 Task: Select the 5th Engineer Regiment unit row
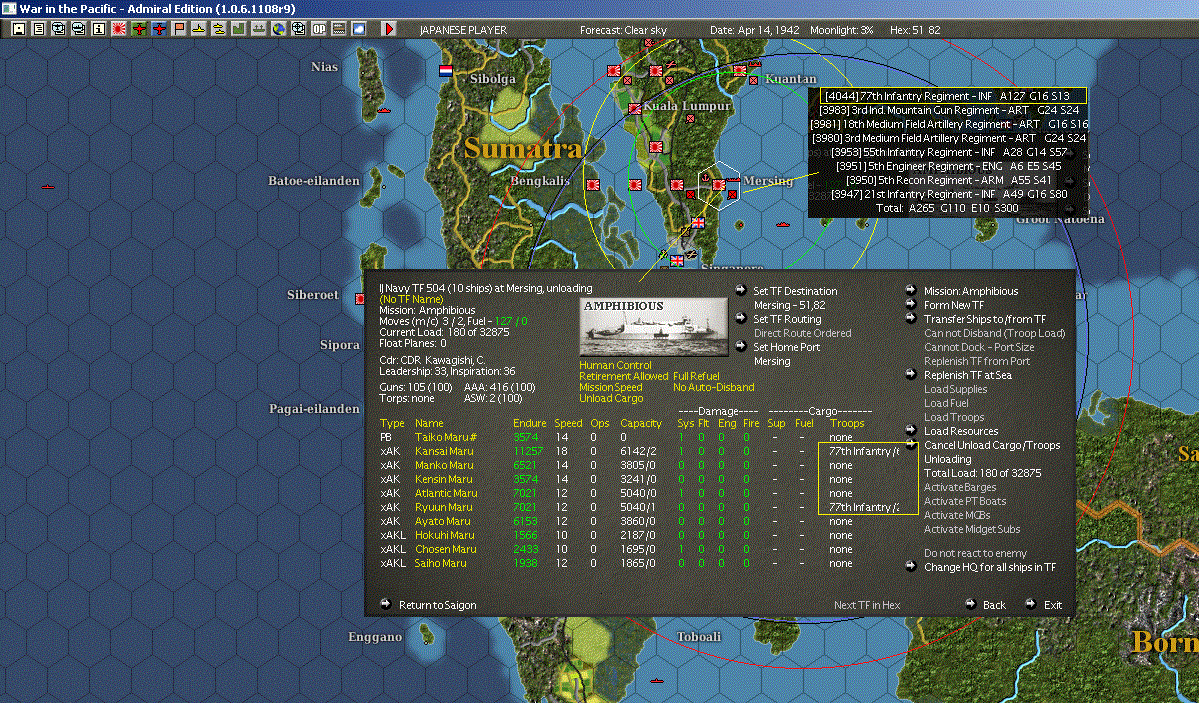pos(948,166)
